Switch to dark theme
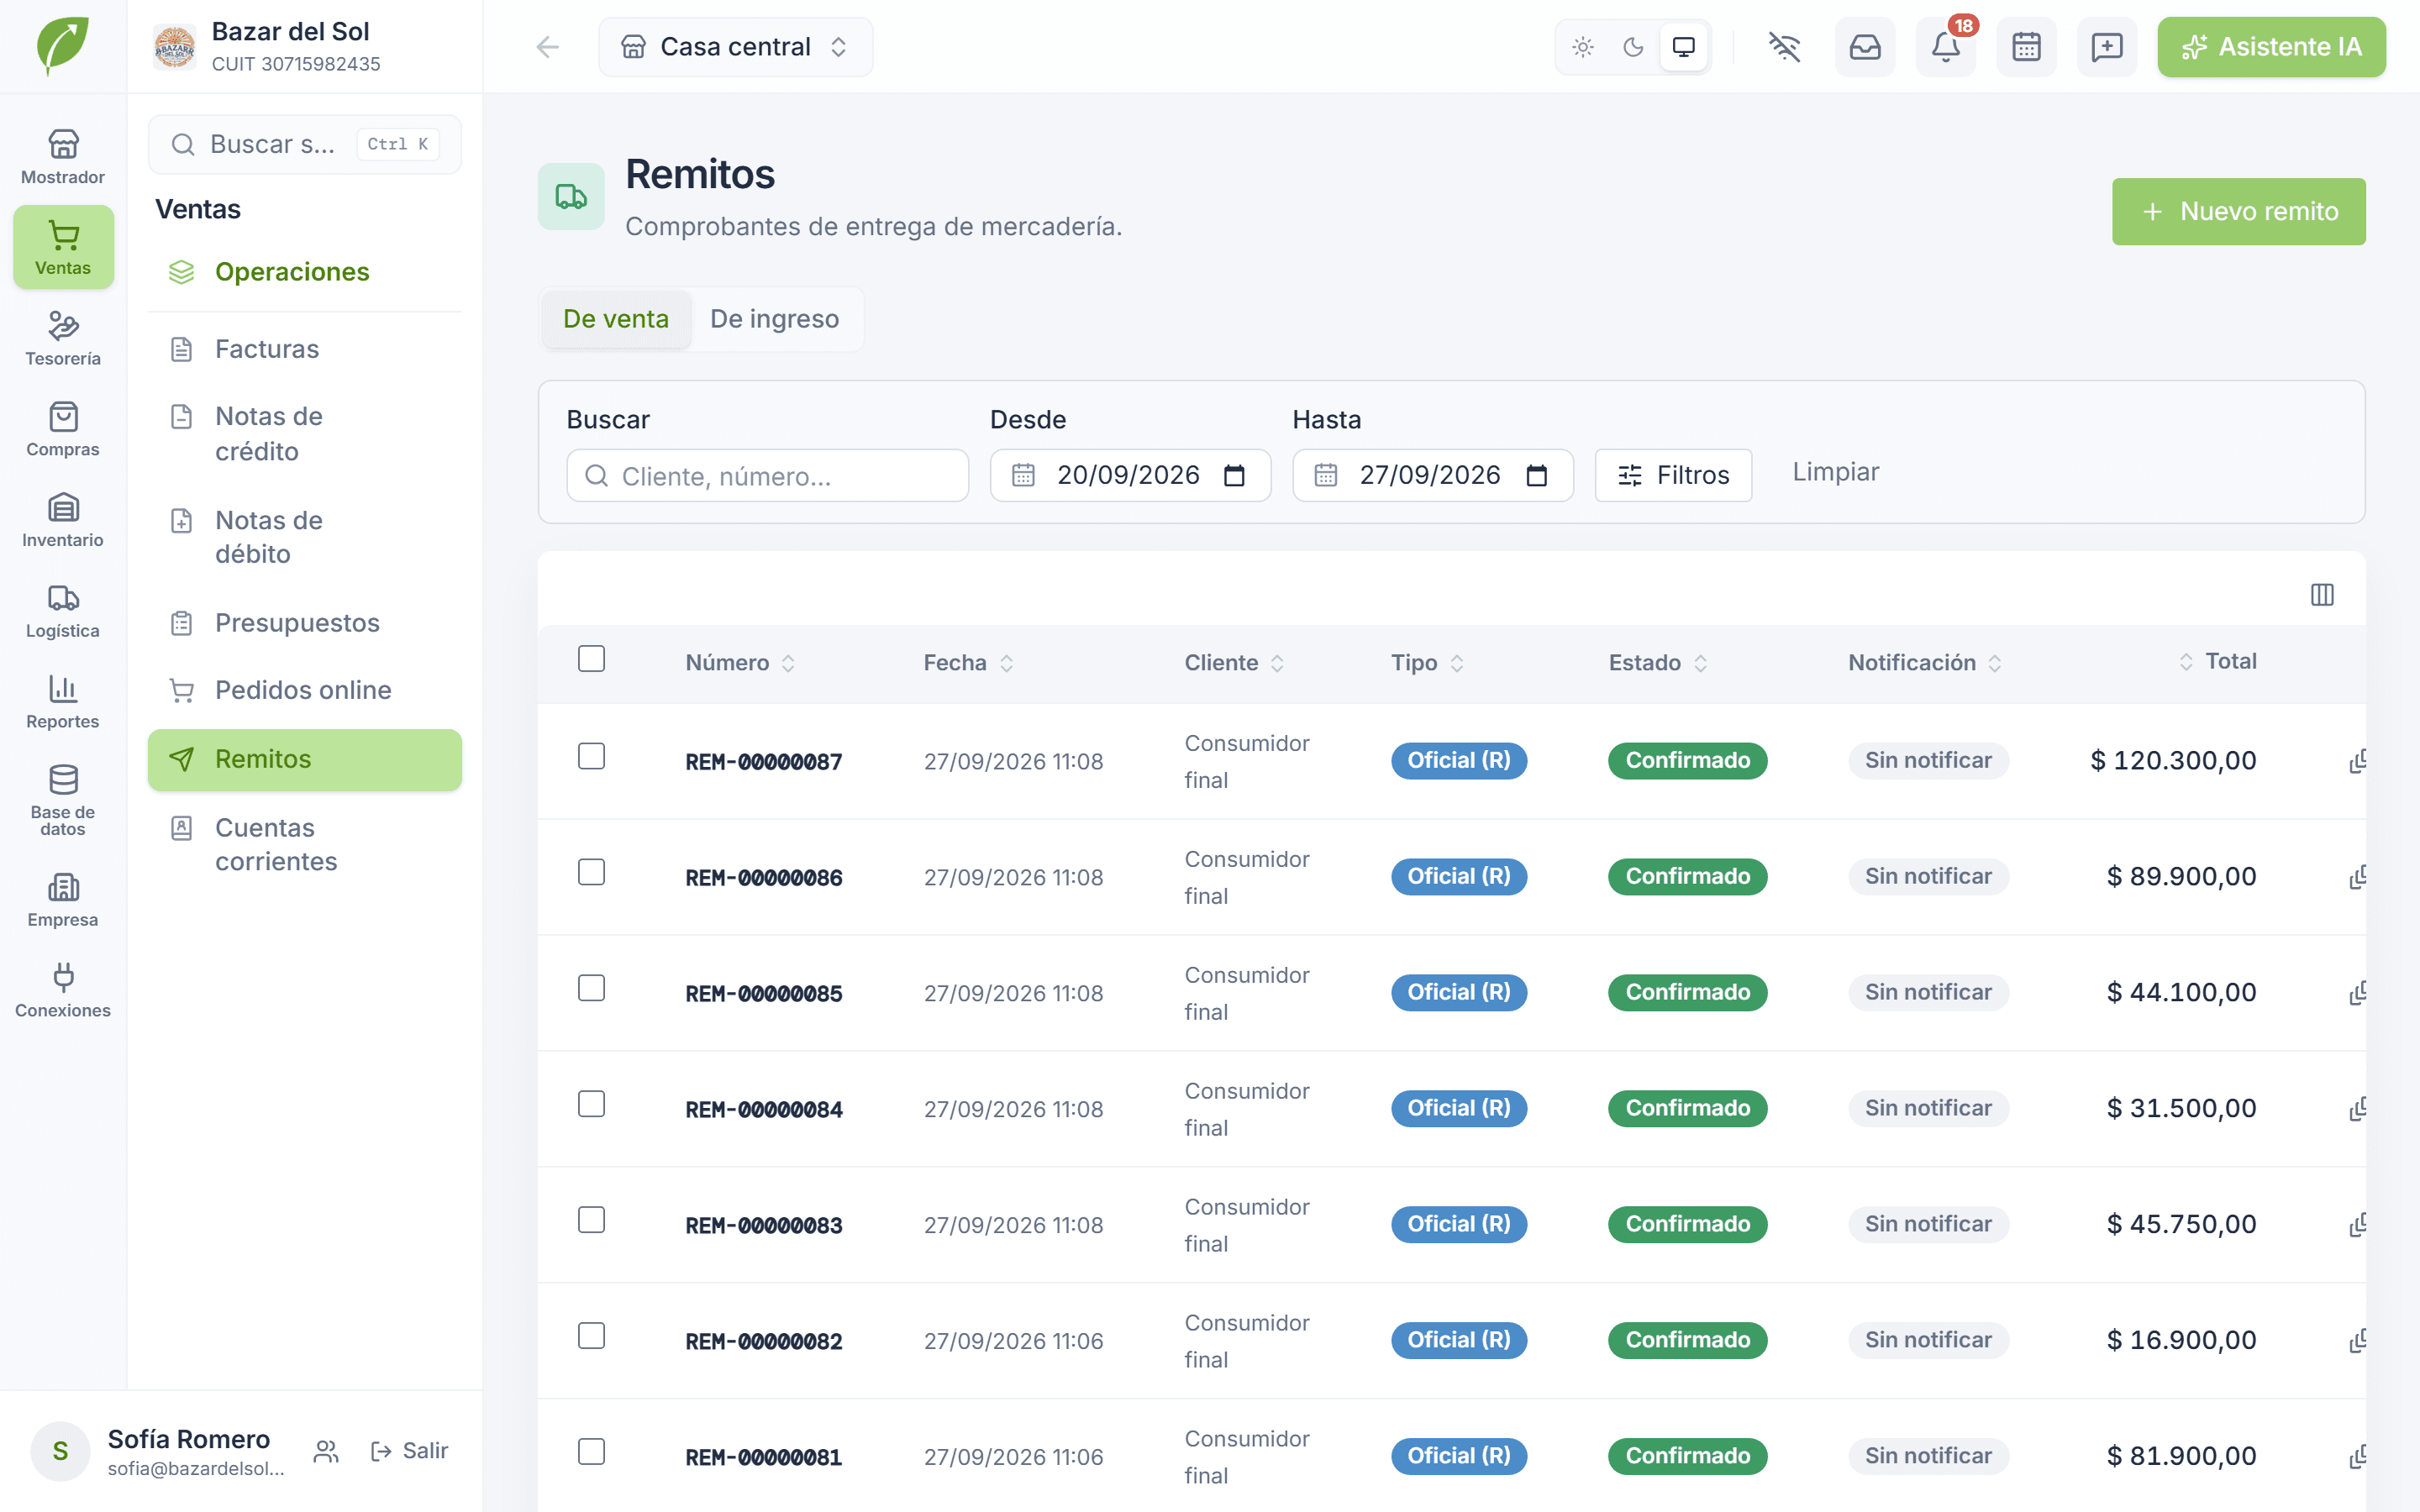This screenshot has width=2420, height=1512. tap(1633, 47)
